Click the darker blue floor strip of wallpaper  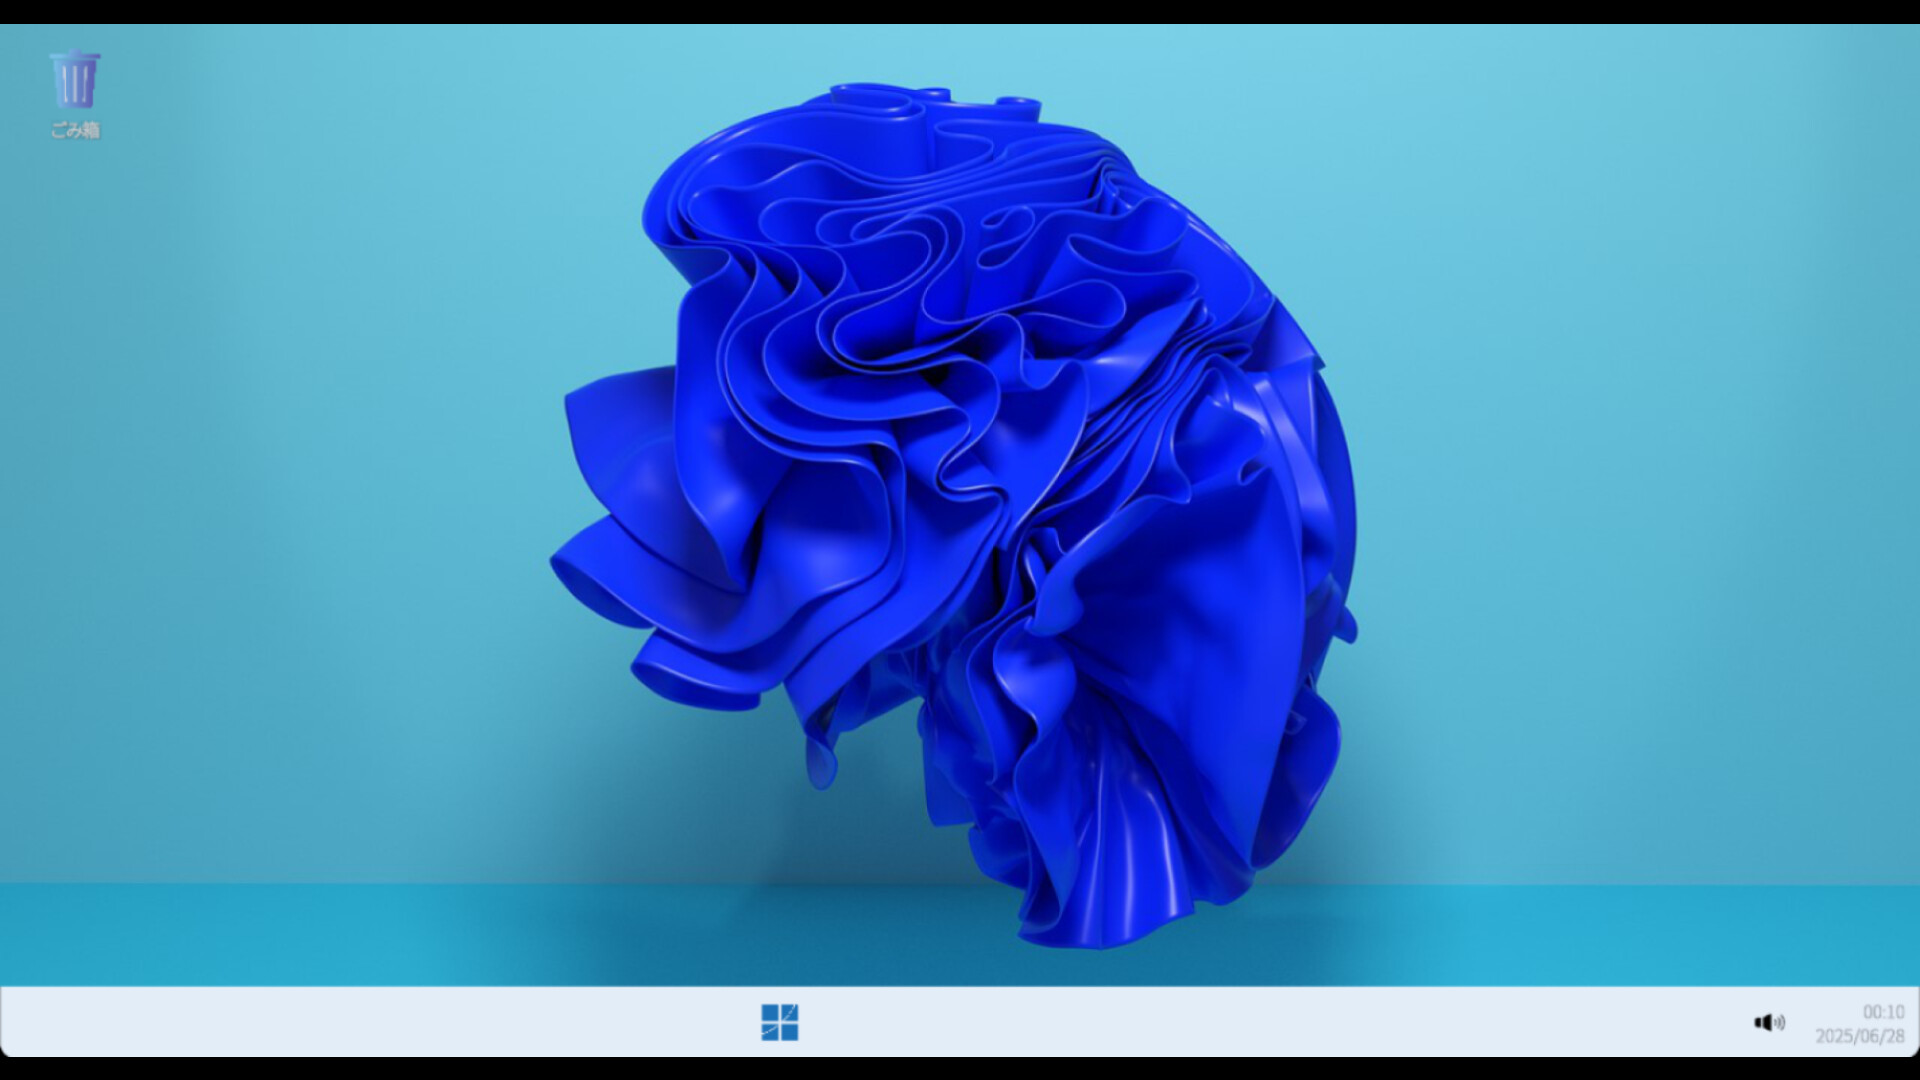(x=300, y=935)
